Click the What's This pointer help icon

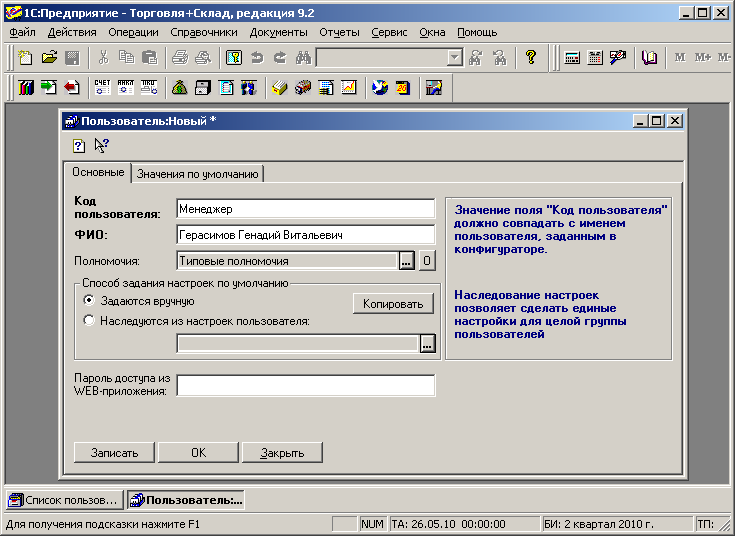click(102, 146)
